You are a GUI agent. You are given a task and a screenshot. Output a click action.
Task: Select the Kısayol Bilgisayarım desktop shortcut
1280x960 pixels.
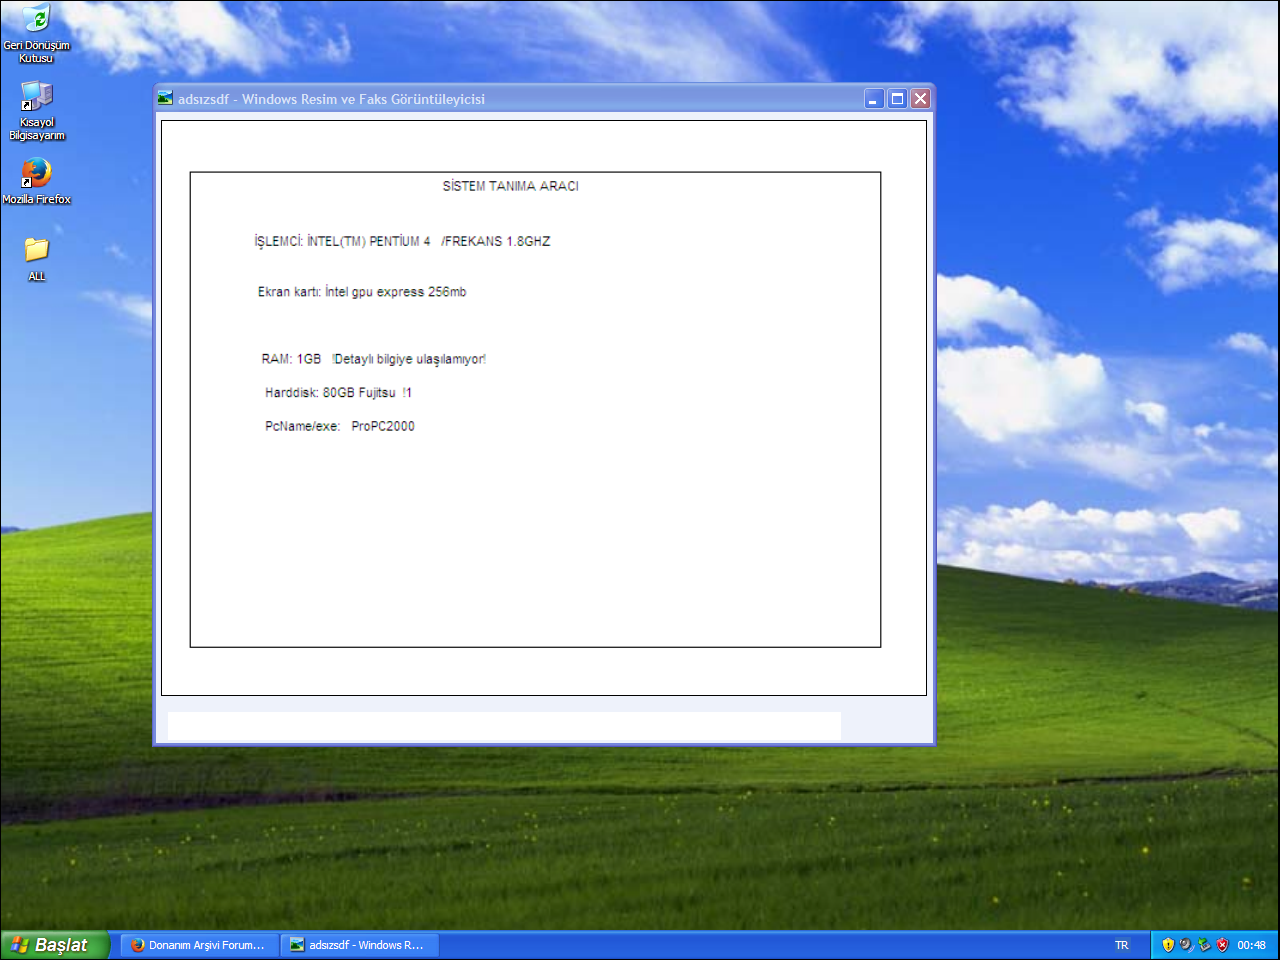click(x=37, y=110)
